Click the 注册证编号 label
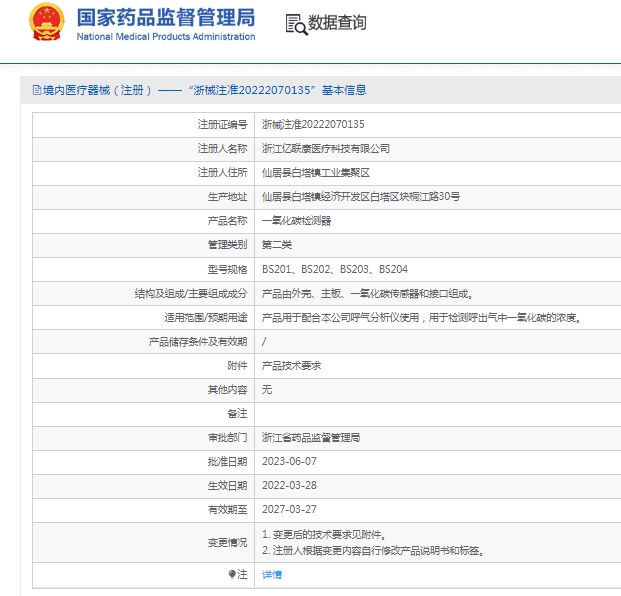Image resolution: width=621 pixels, height=596 pixels. pos(222,124)
